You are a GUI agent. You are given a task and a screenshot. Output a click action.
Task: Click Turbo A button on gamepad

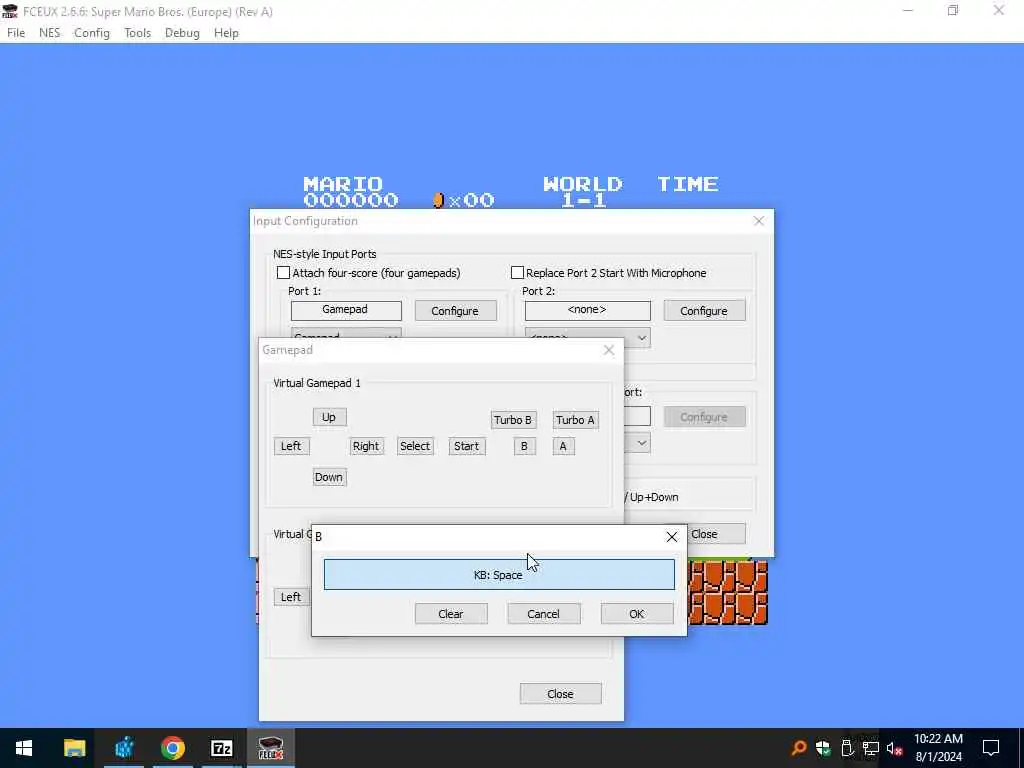tap(575, 420)
